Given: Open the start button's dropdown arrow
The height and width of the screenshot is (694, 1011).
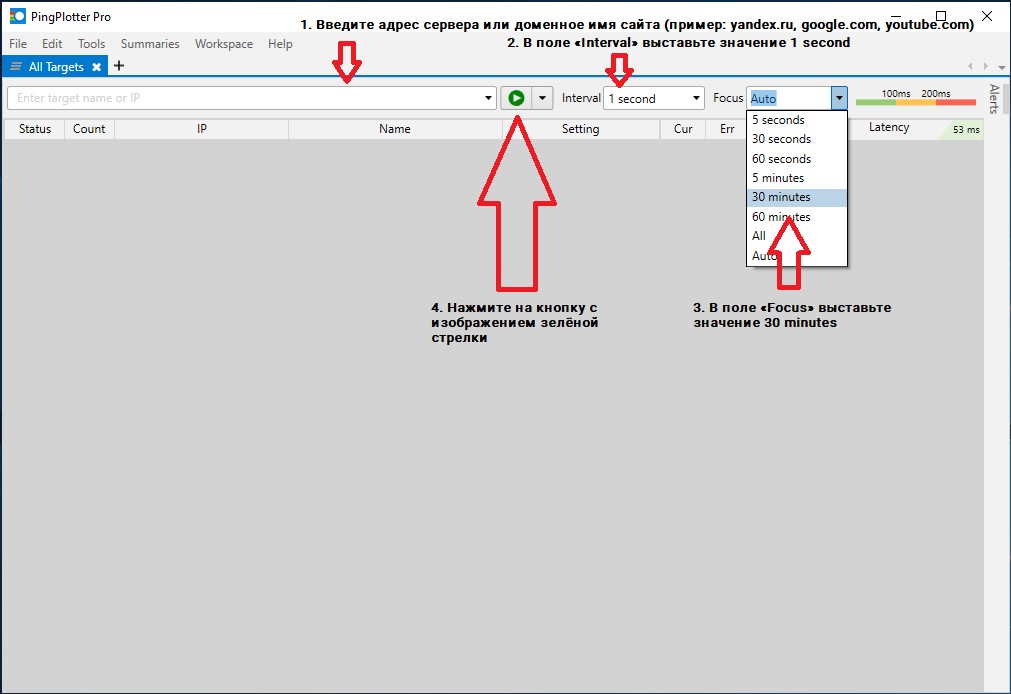Looking at the screenshot, I should [x=542, y=98].
